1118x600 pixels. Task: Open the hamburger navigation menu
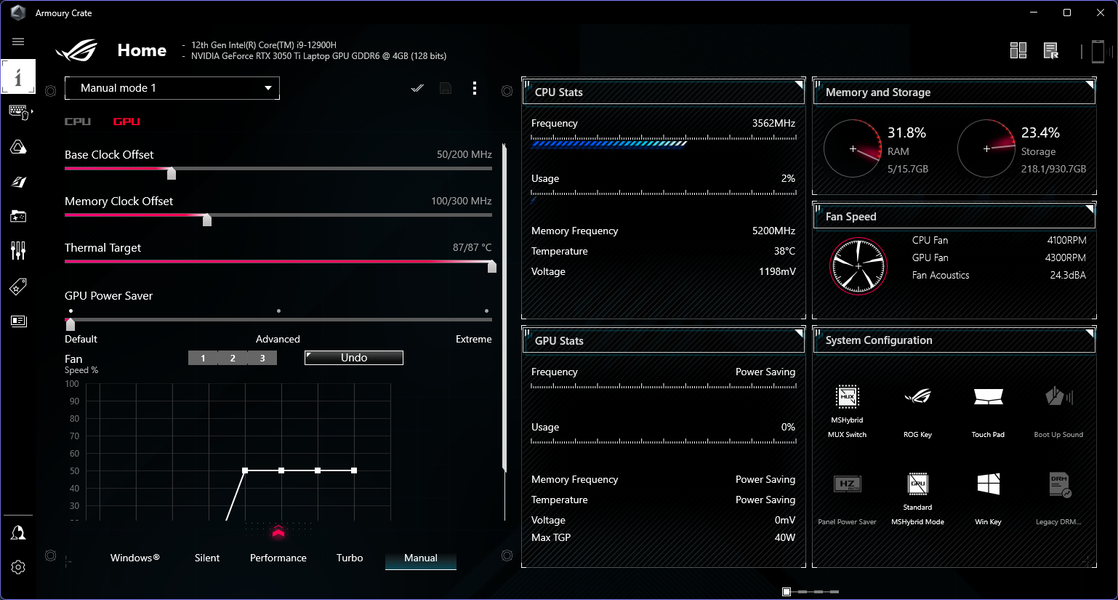click(x=18, y=41)
